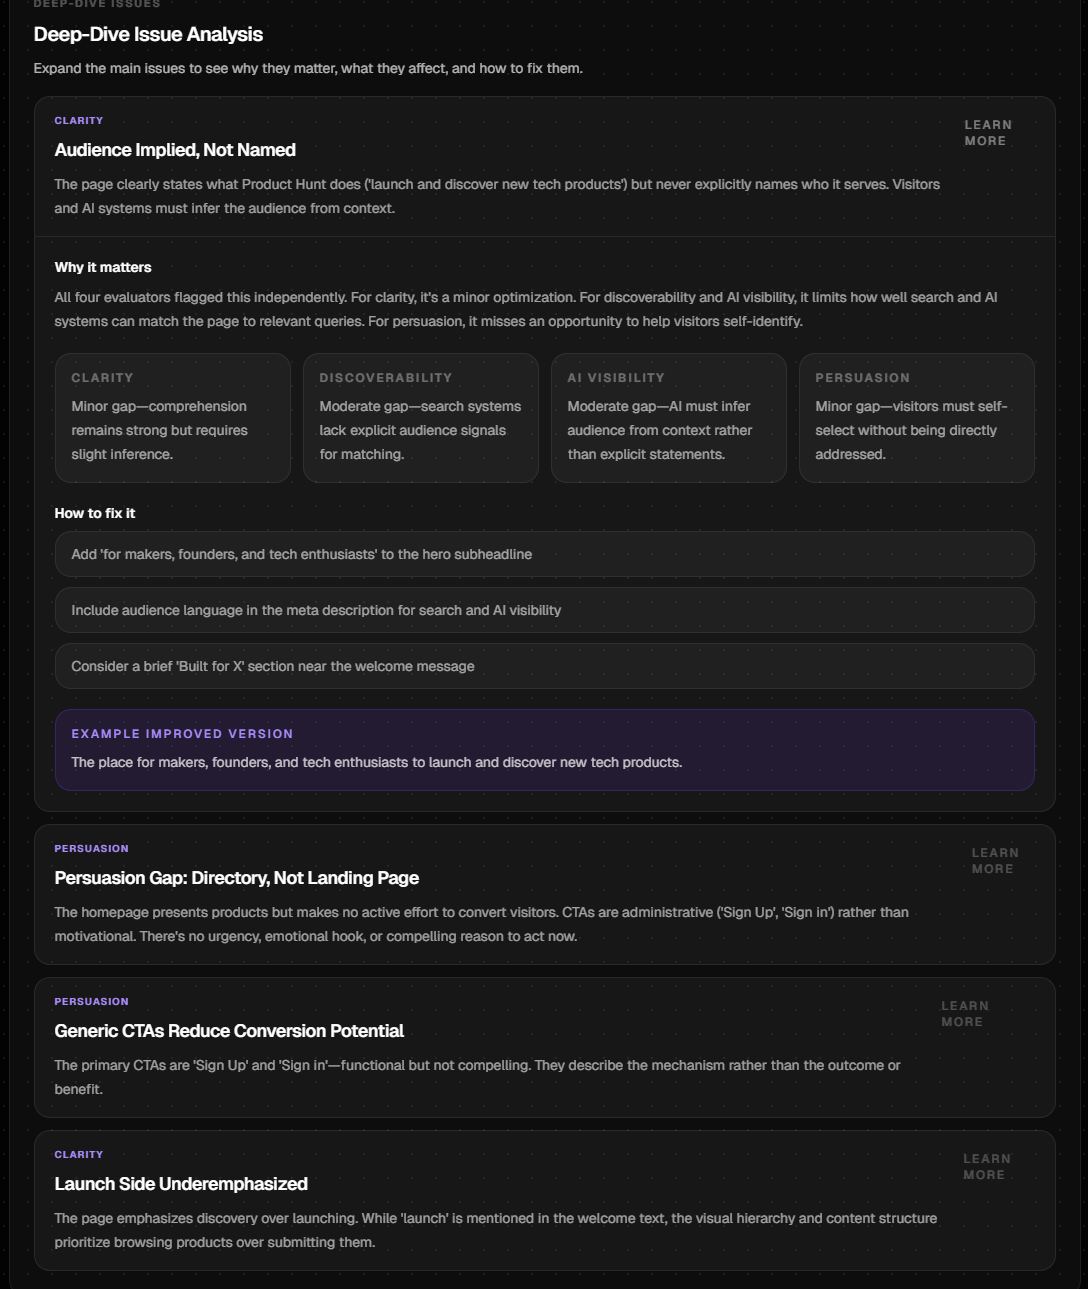
Task: Select the Discoverability impact card
Action: 420,418
